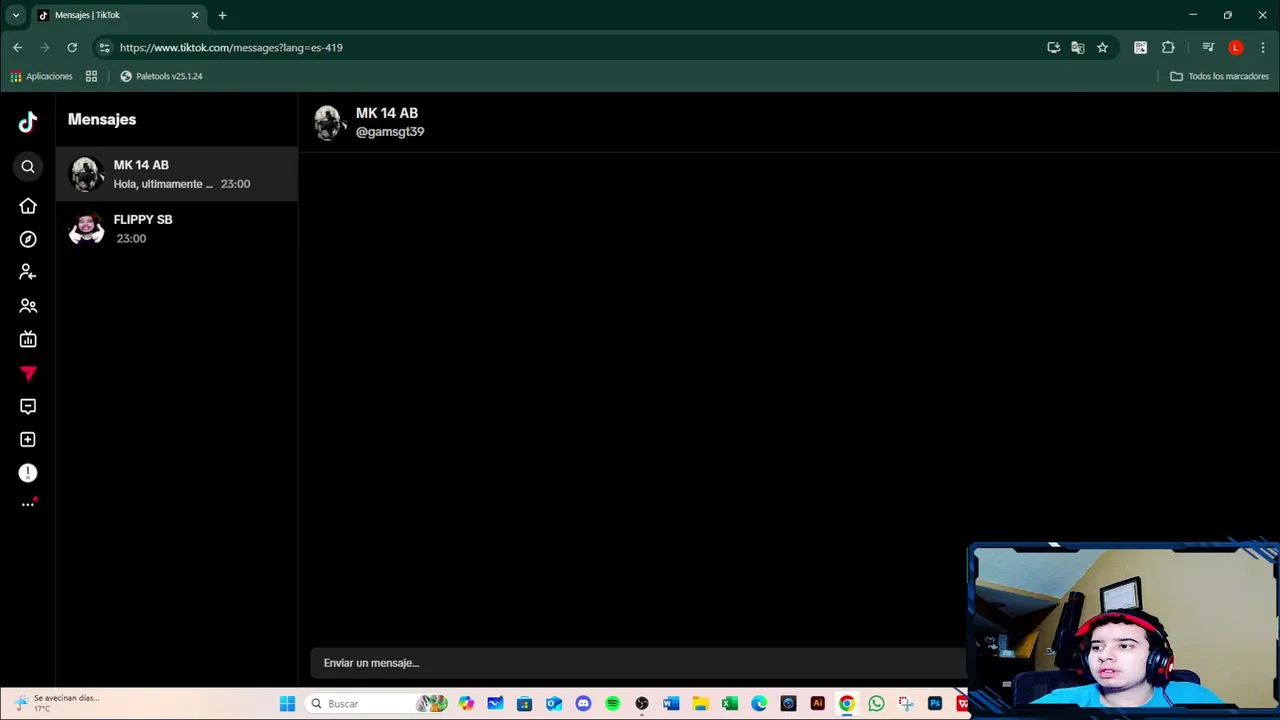
Task: Open the Chrome three-dot menu
Action: 1263,47
